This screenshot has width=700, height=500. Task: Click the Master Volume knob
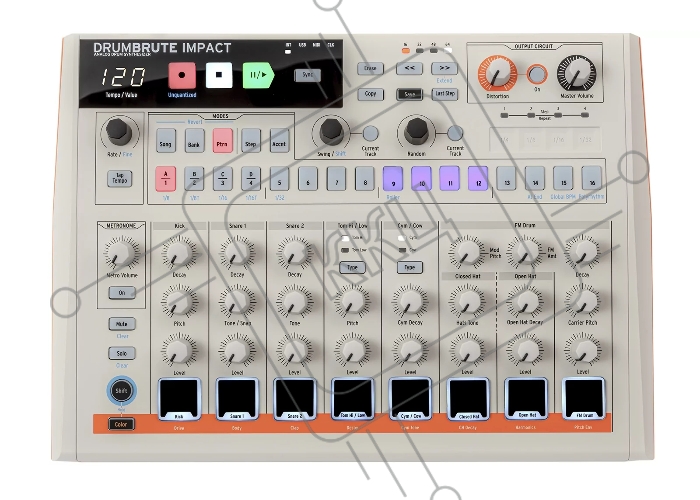[576, 74]
